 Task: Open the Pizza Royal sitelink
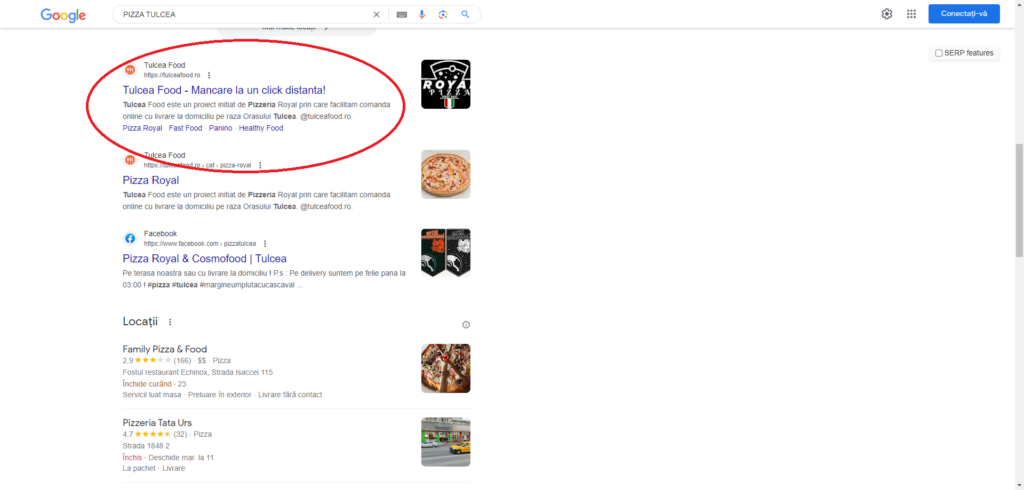tap(142, 128)
